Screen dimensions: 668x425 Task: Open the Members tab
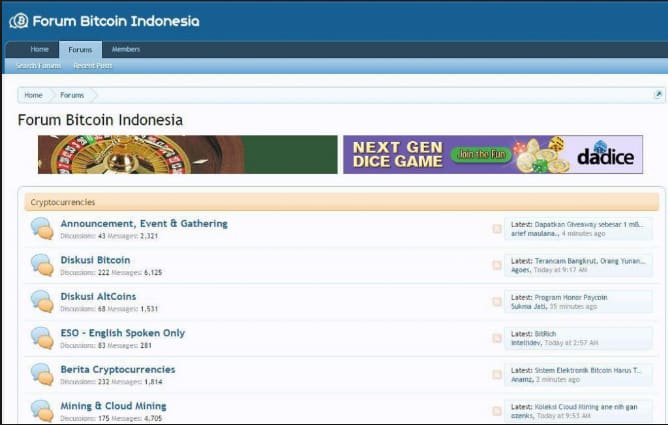tap(126, 49)
